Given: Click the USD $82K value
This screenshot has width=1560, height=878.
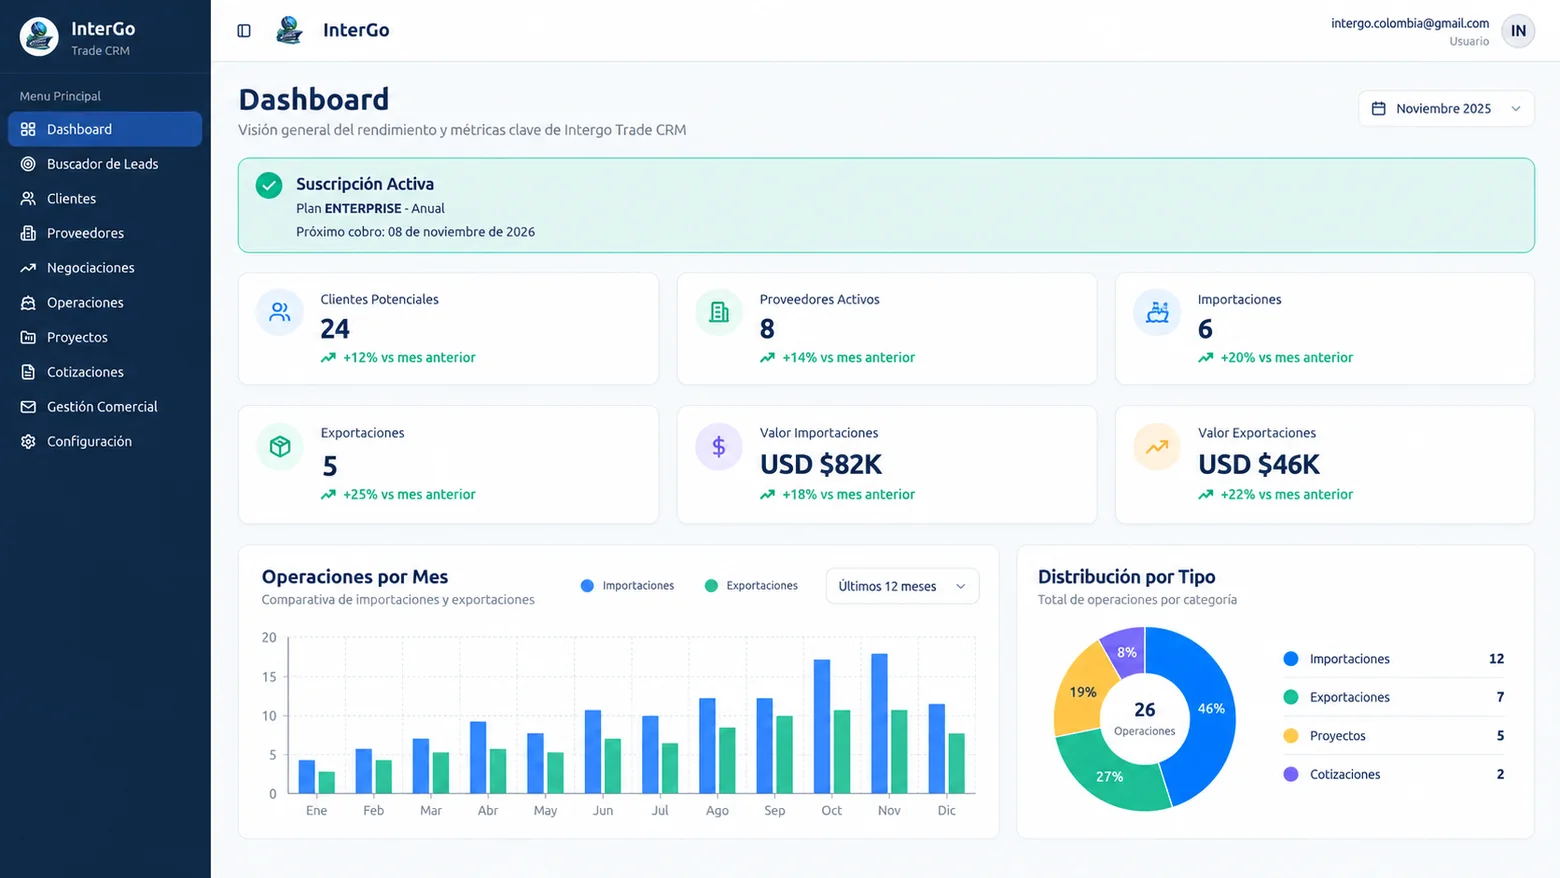Looking at the screenshot, I should tap(820, 465).
